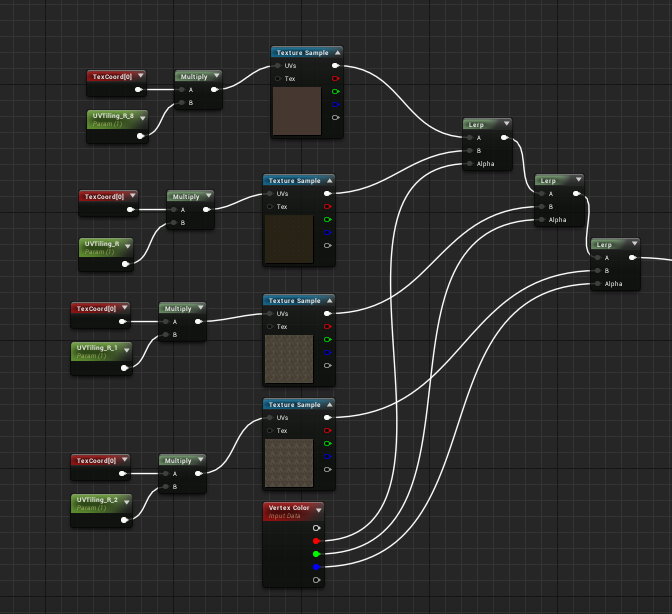Click the A input pin of the topmost Lerp

(x=470, y=138)
